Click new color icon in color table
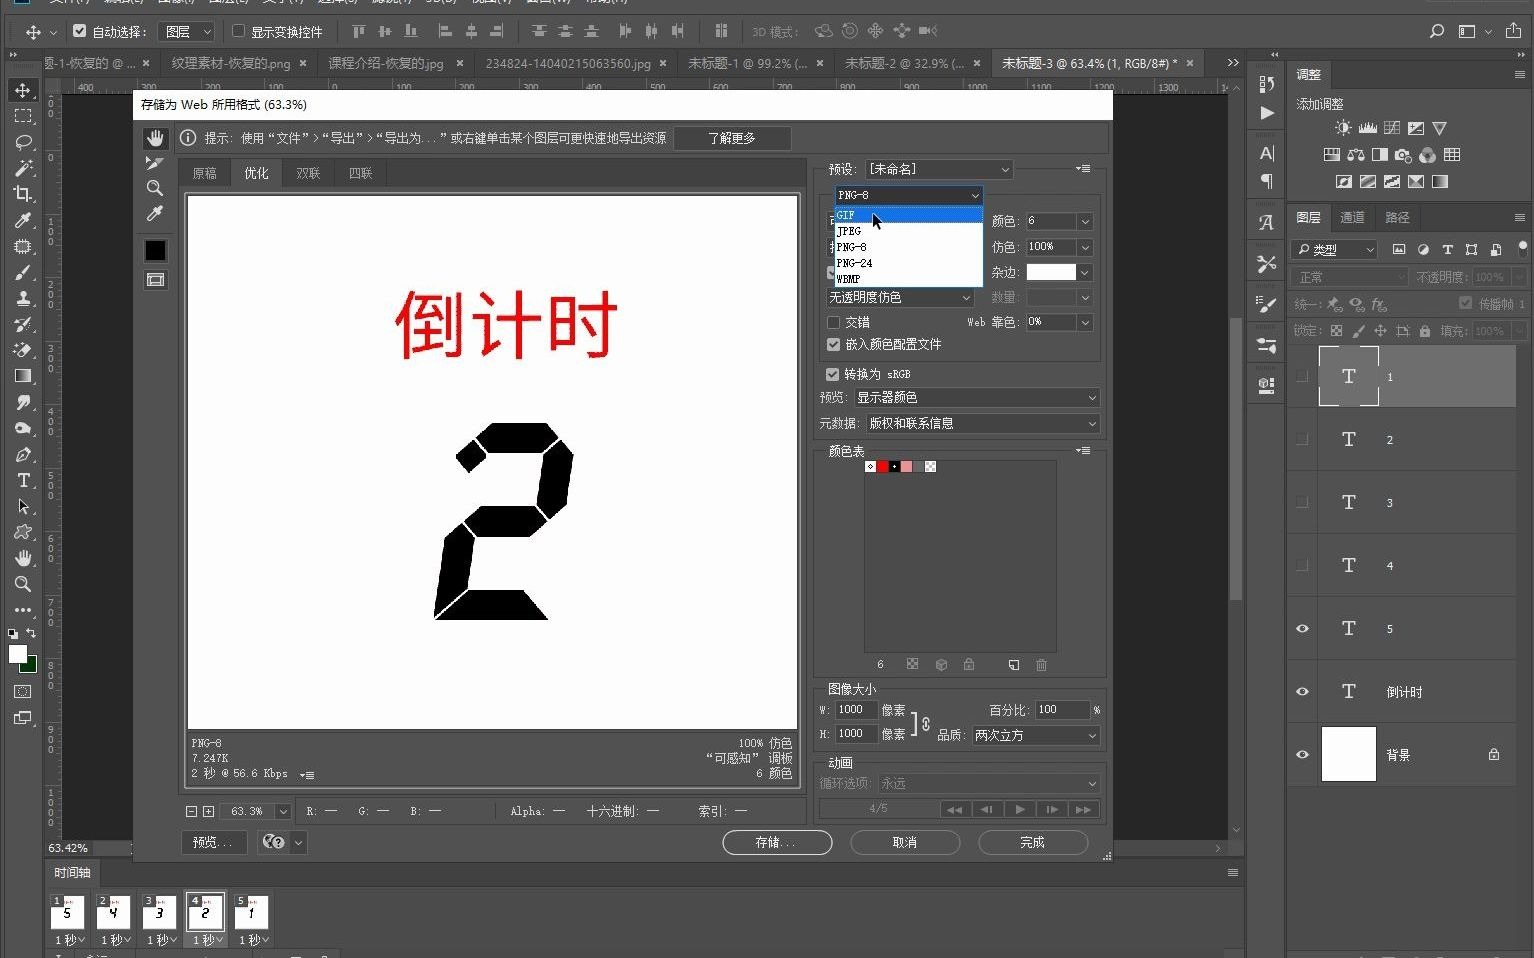 pyautogui.click(x=1014, y=665)
